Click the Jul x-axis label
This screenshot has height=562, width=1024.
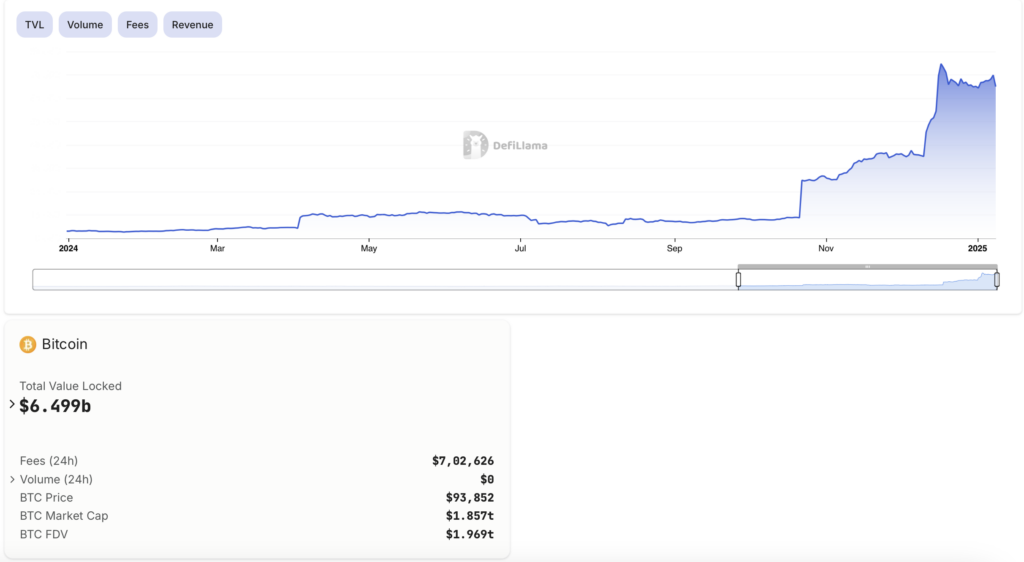pos(520,249)
